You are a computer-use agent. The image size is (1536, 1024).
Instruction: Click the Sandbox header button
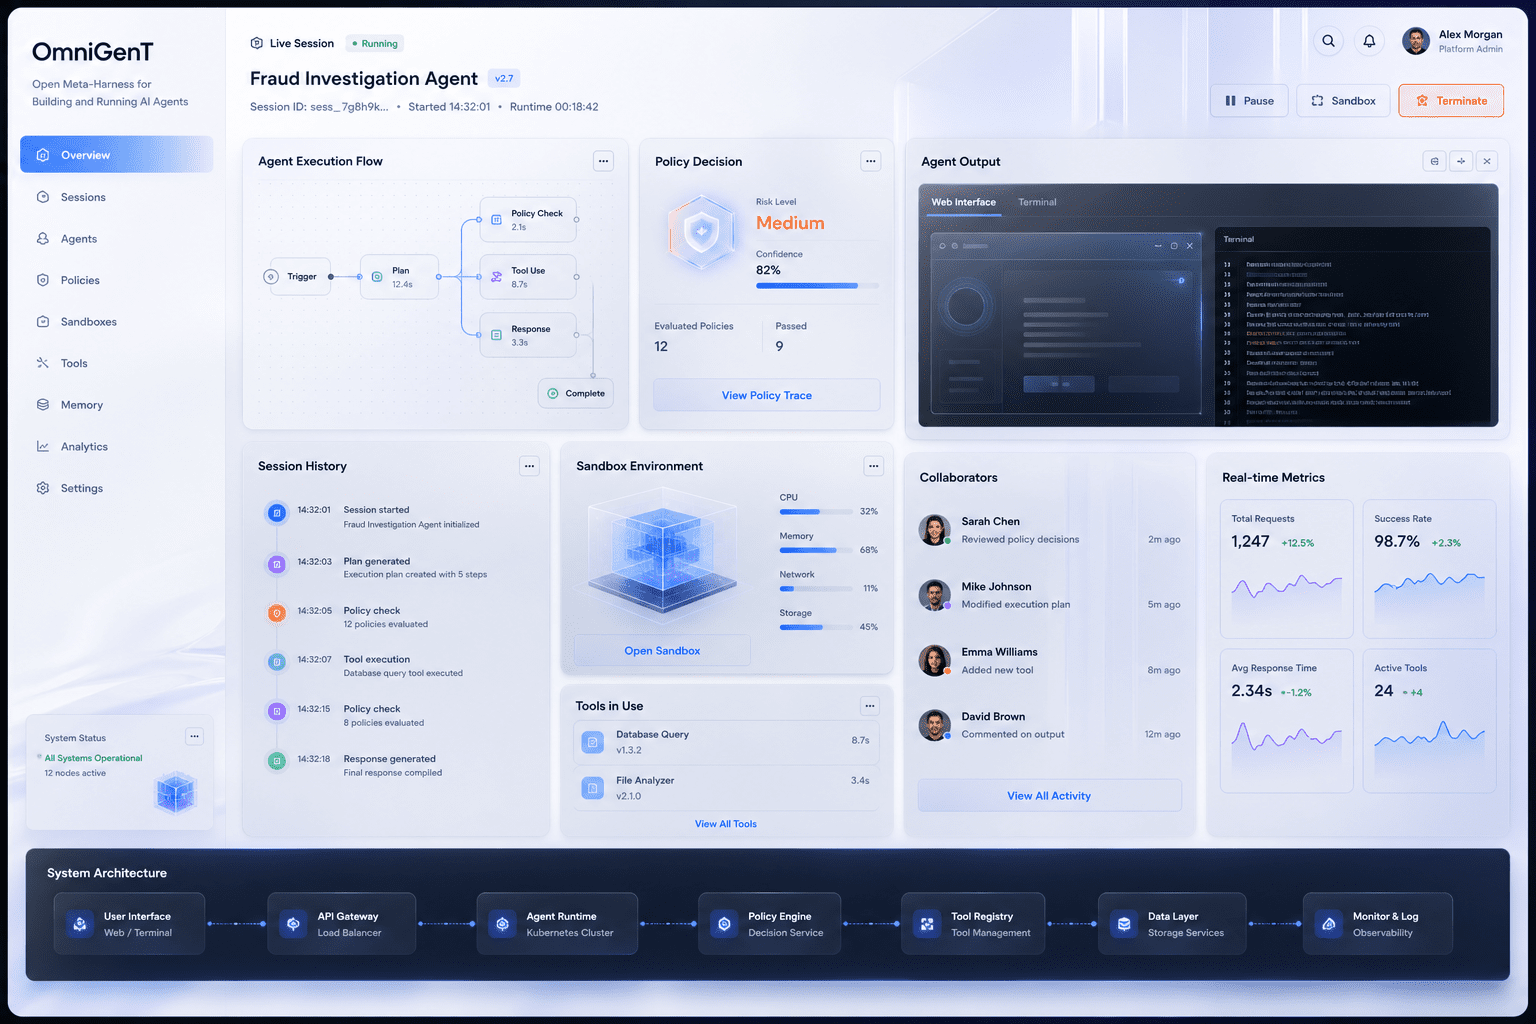pyautogui.click(x=1343, y=101)
